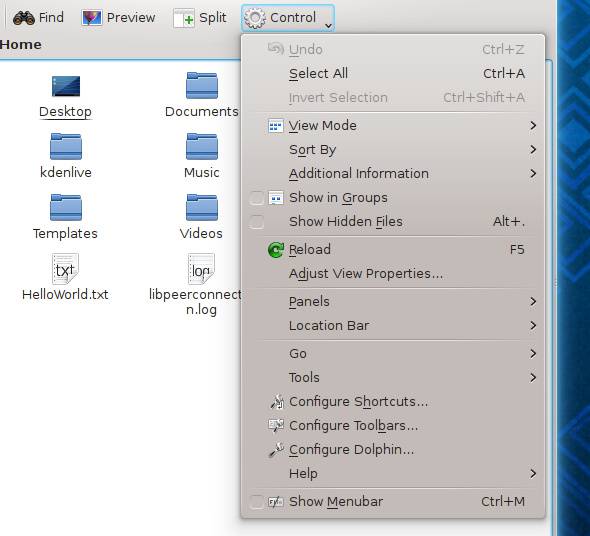The image size is (590, 536).
Task: Click the Preview picture icon in toolbar
Action: tap(91, 18)
